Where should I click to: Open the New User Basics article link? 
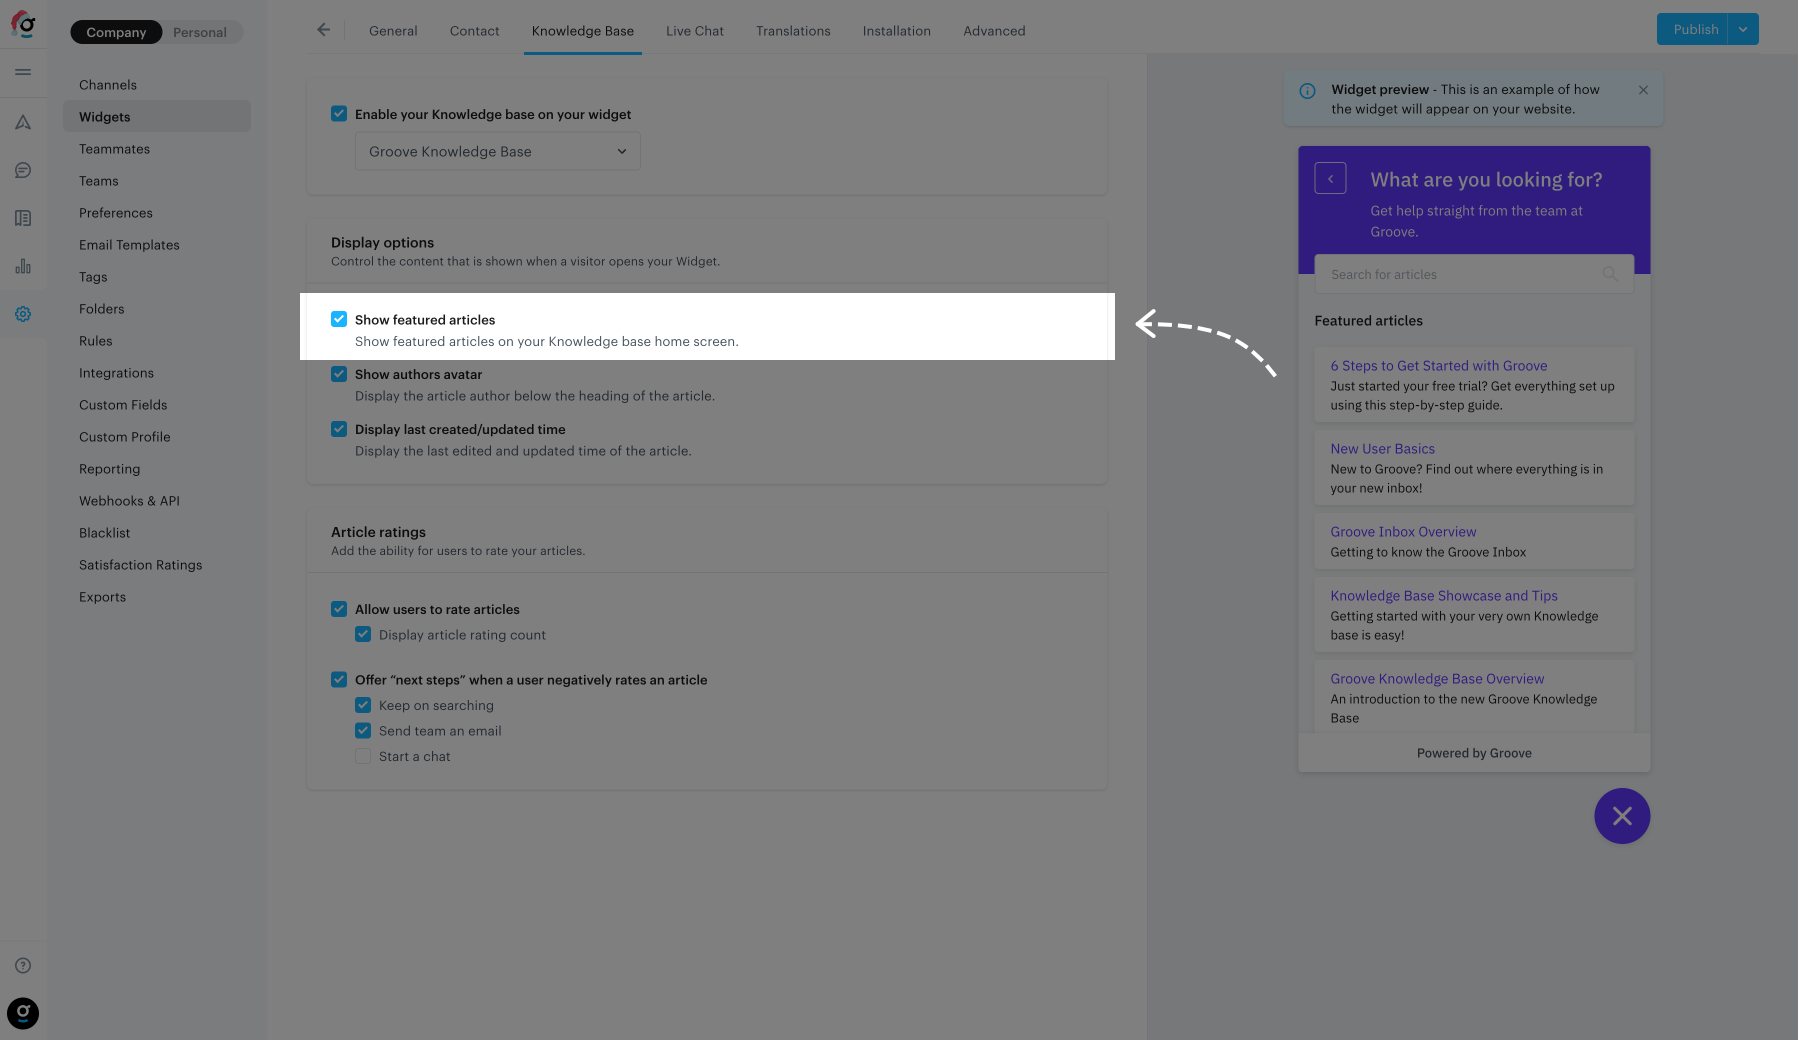pos(1382,449)
